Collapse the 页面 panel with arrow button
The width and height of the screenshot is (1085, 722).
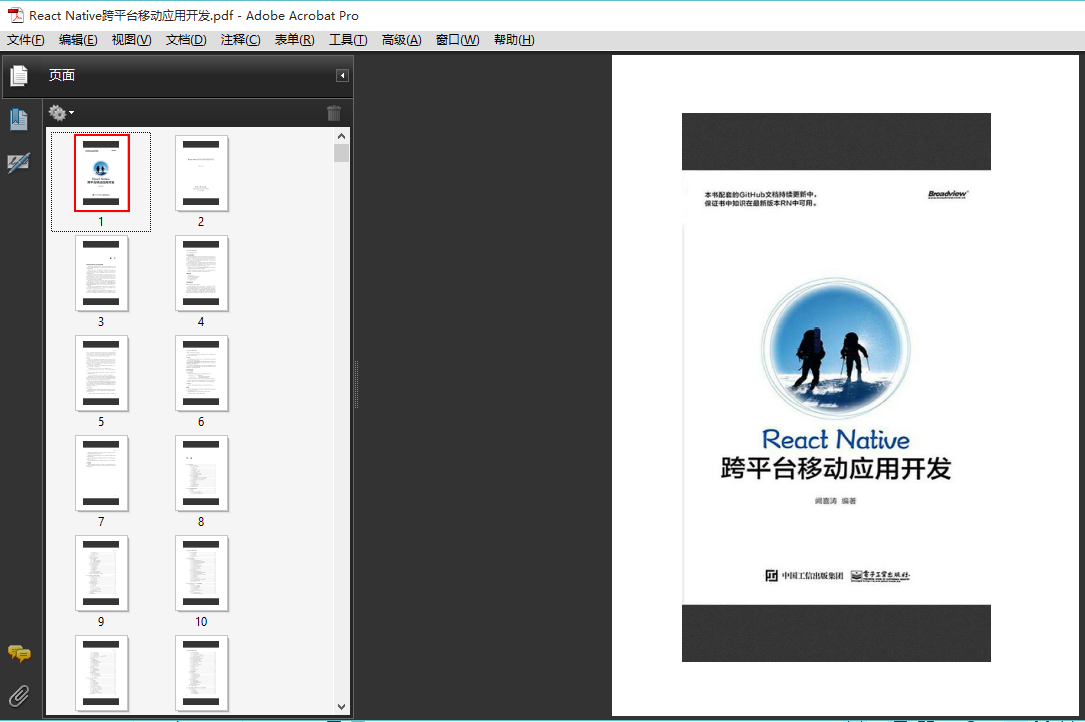(x=342, y=75)
